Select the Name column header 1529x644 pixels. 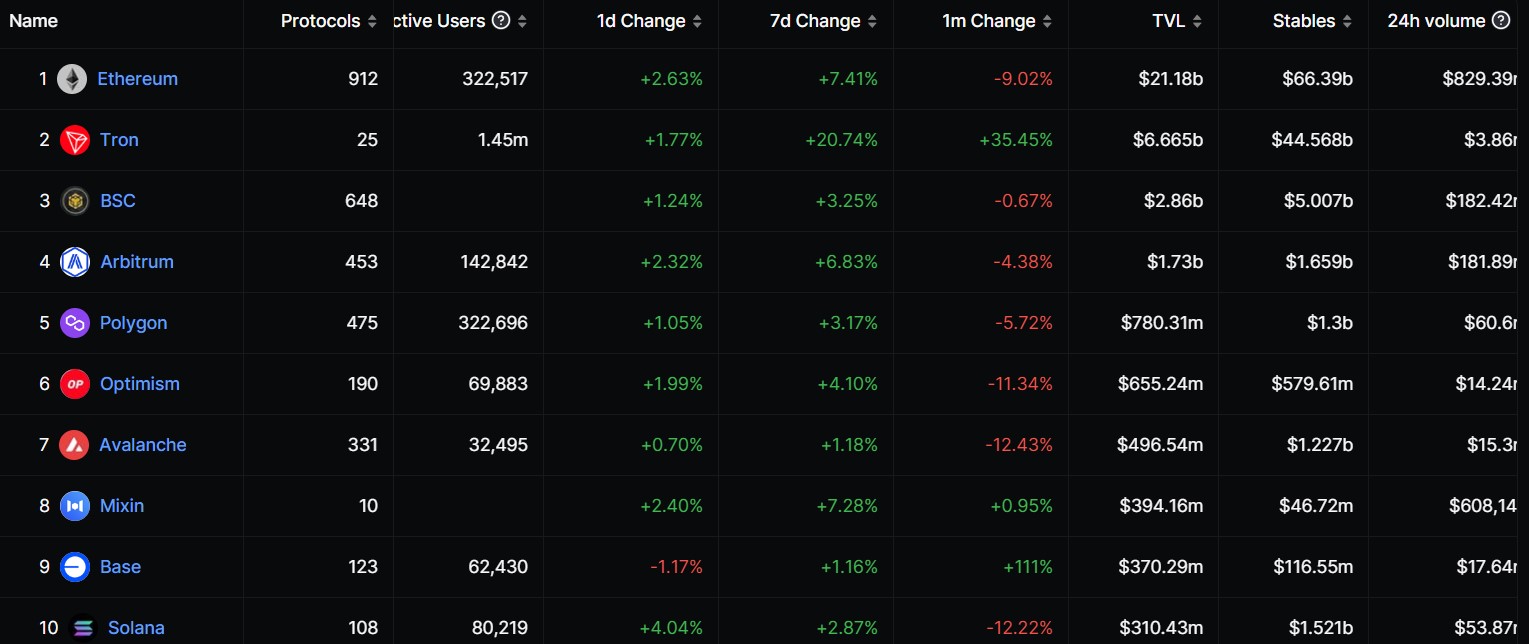pyautogui.click(x=33, y=20)
